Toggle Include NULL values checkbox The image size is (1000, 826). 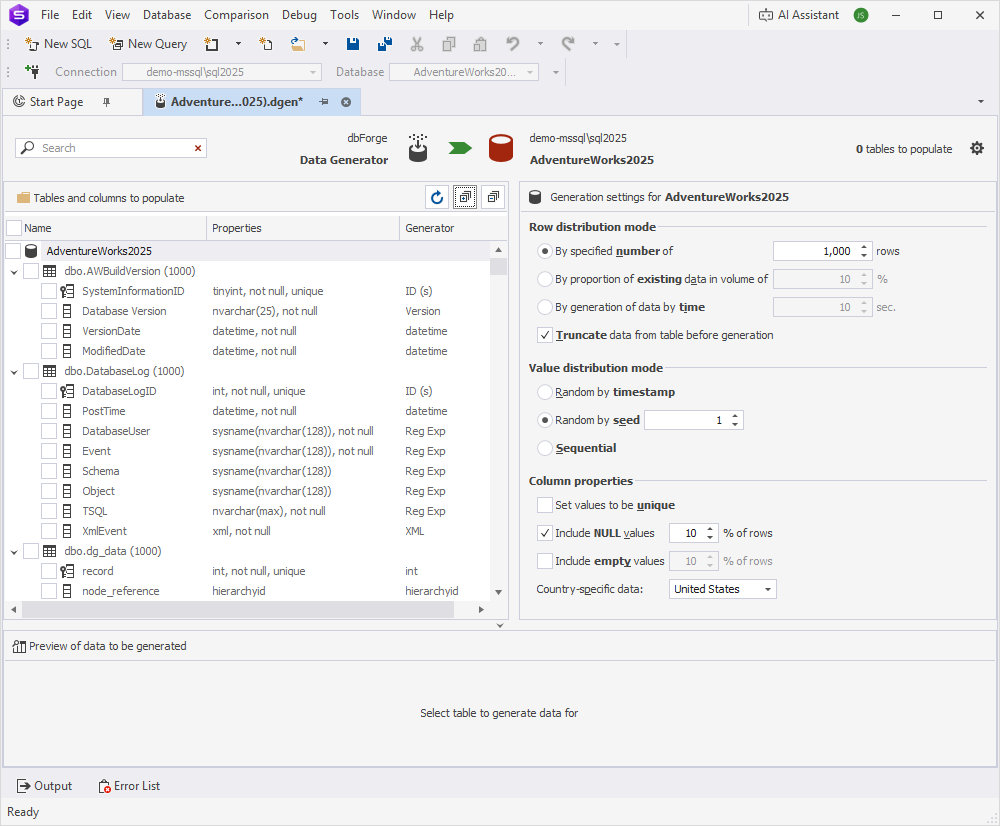point(545,533)
